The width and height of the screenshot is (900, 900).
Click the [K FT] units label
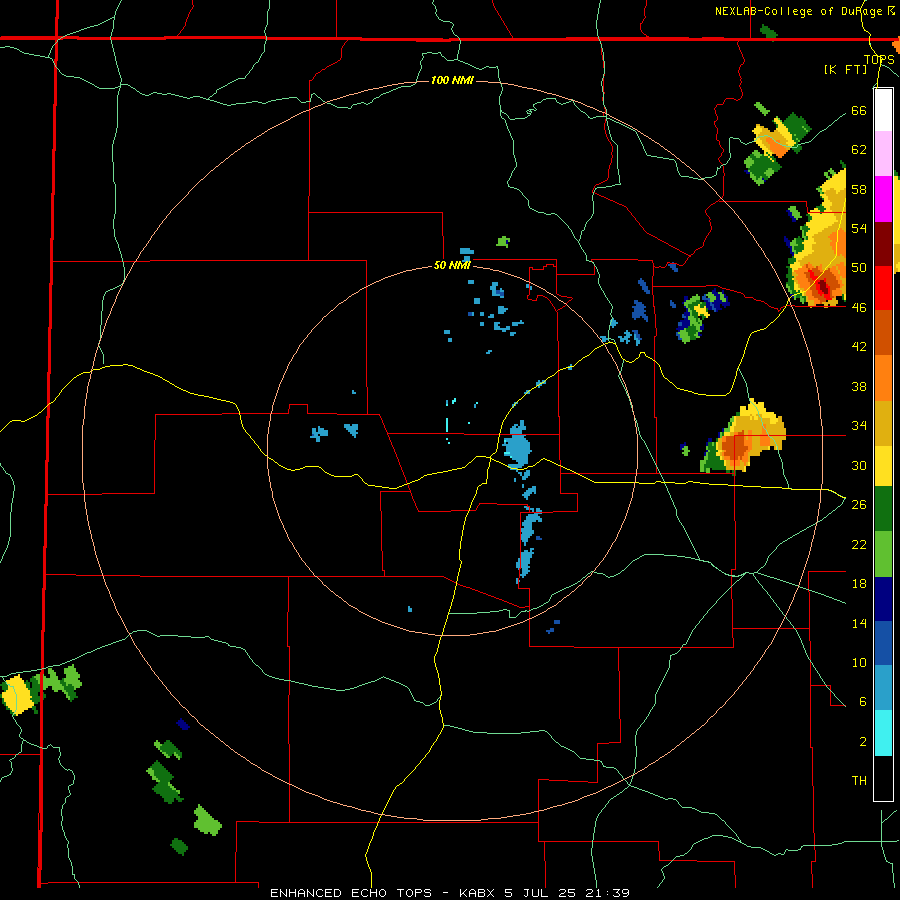845,69
